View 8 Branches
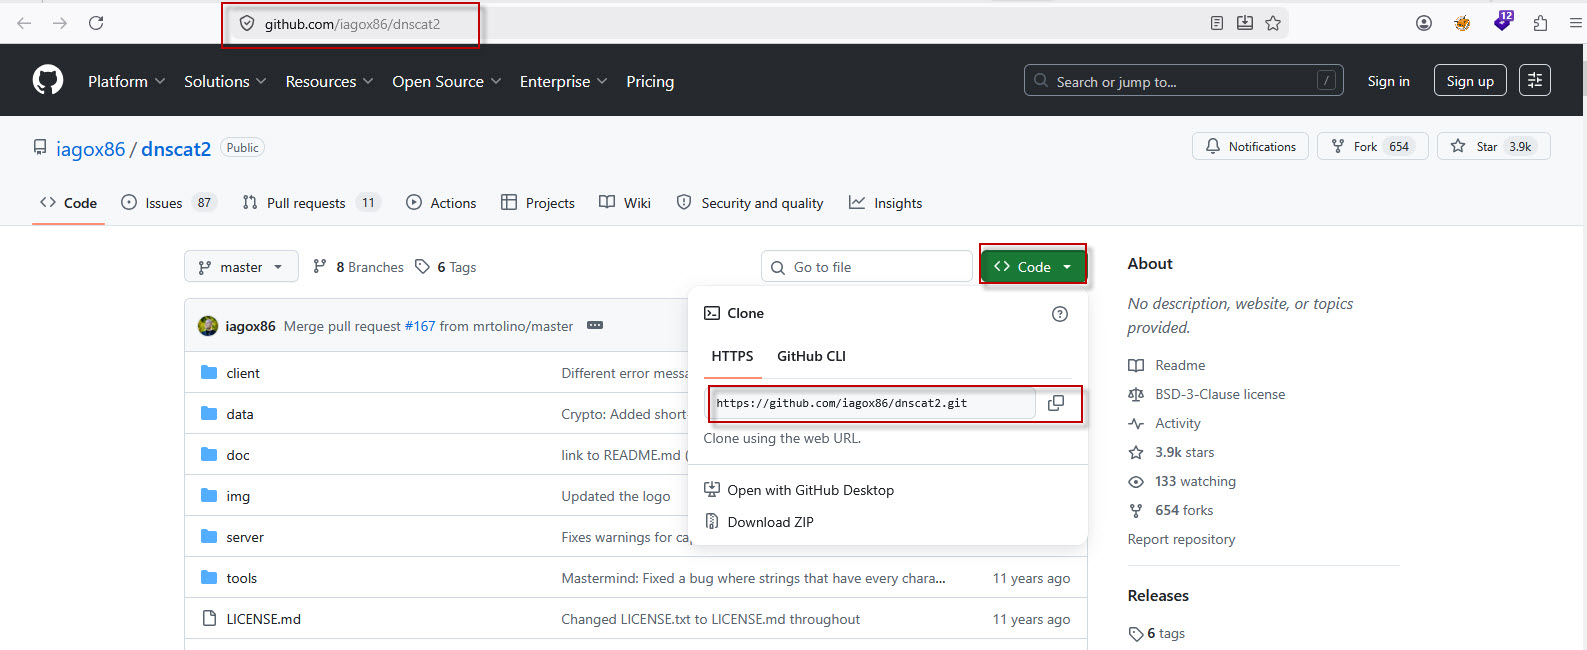This screenshot has width=1587, height=650. 358,267
